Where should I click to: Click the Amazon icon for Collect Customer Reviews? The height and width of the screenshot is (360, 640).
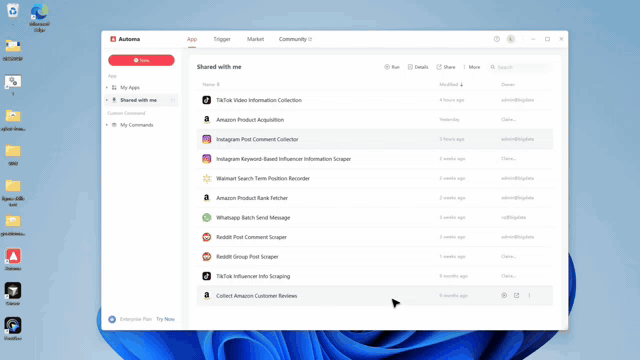coord(207,296)
